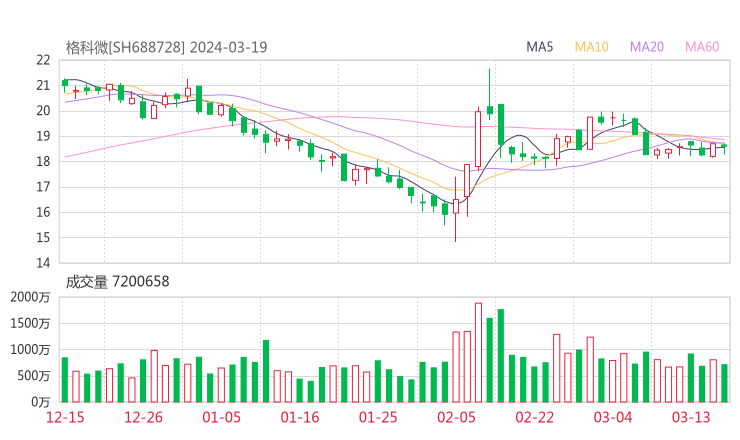The height and width of the screenshot is (440, 740).
Task: Click the candlestick with the lowest wick near 15
Action: tap(456, 209)
